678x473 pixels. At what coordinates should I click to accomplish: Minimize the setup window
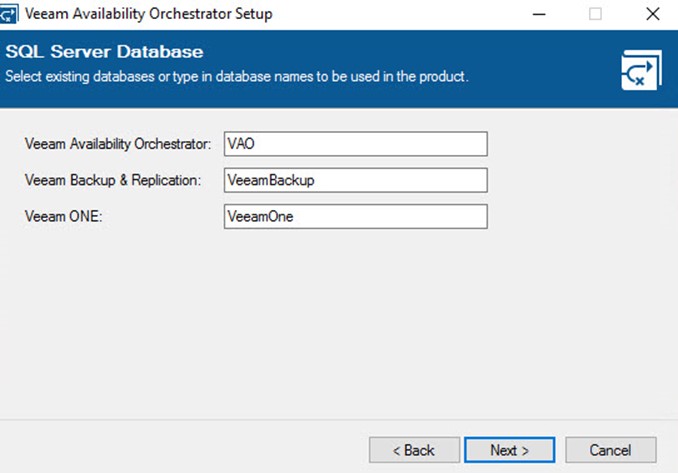tap(539, 14)
